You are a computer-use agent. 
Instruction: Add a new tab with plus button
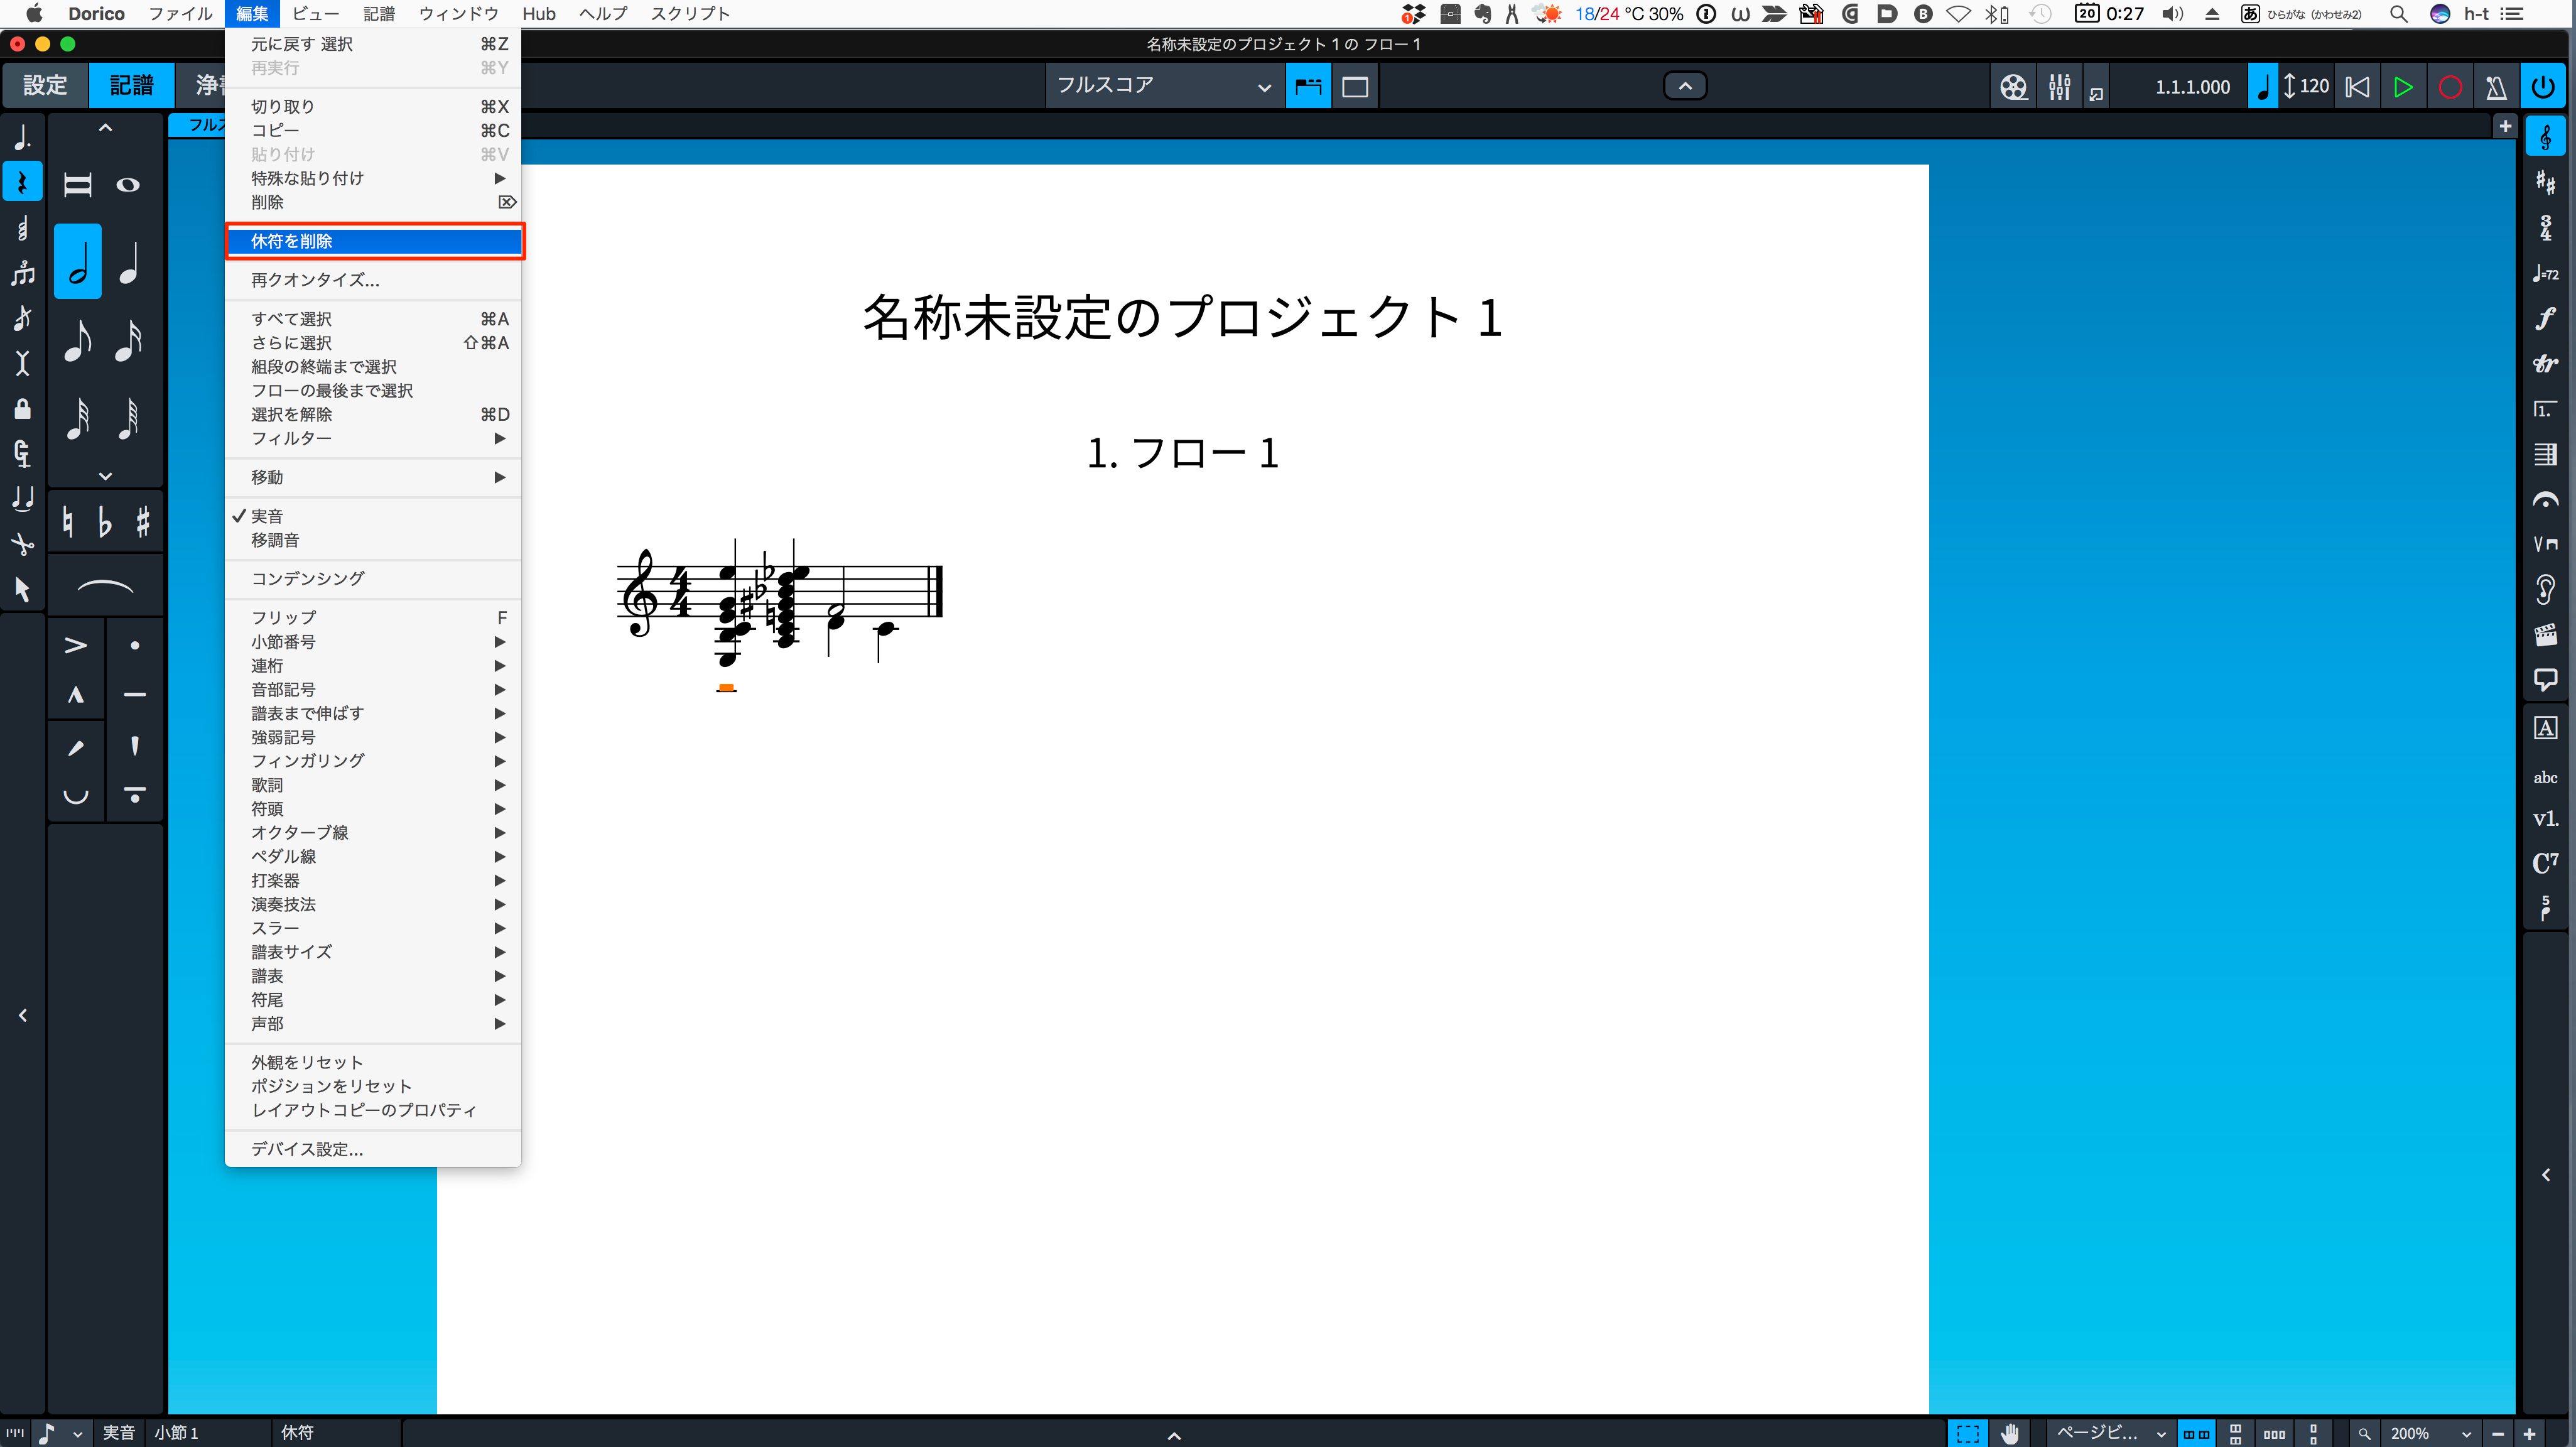pyautogui.click(x=2505, y=126)
